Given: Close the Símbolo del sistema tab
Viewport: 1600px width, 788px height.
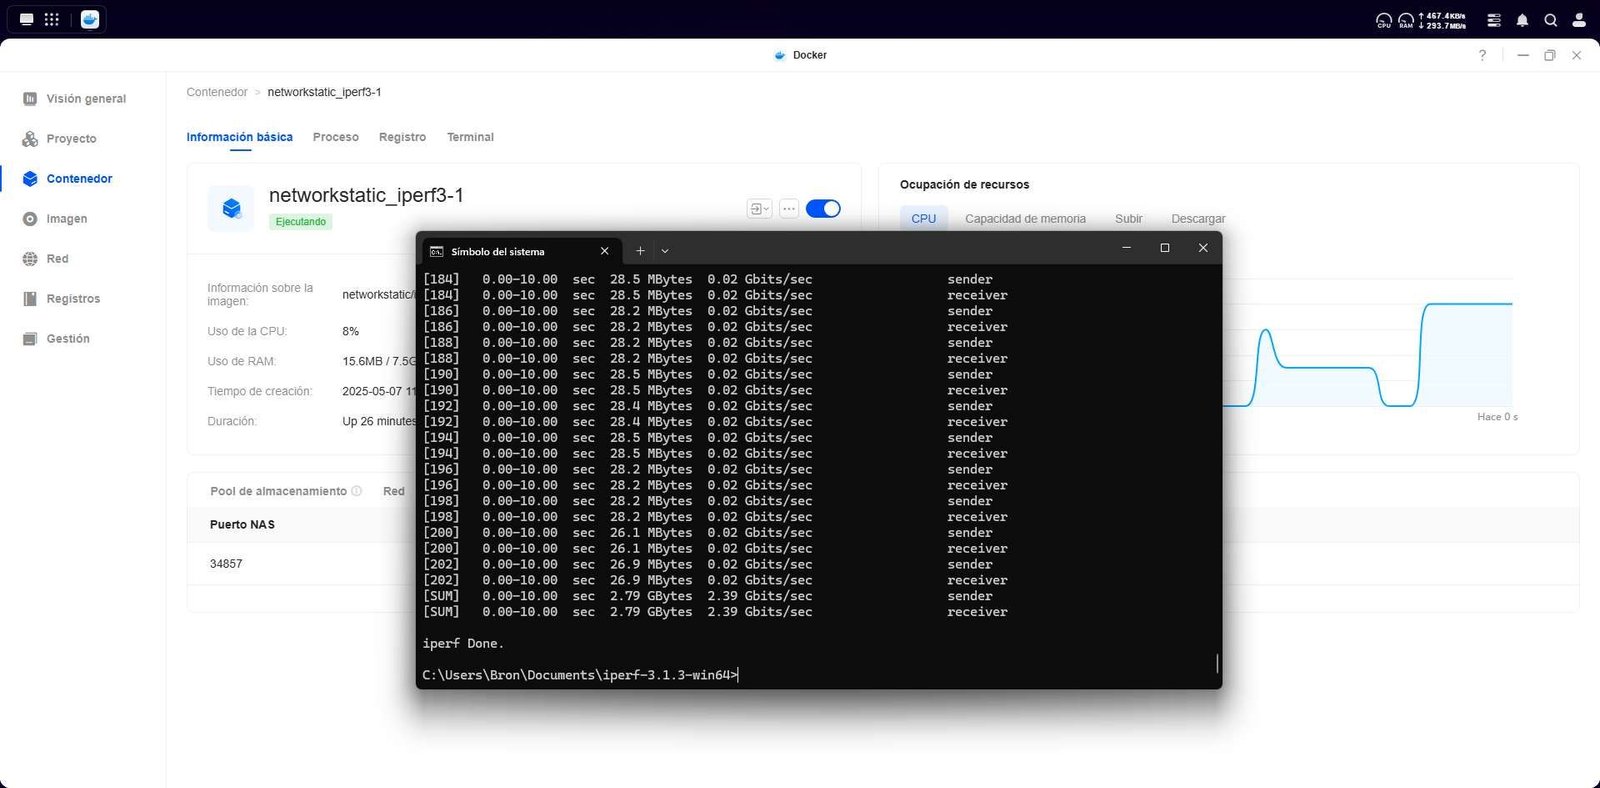Looking at the screenshot, I should click(604, 251).
